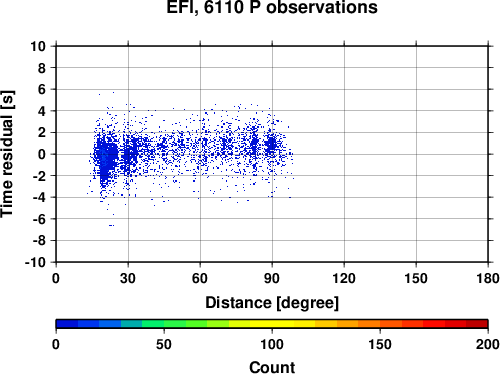Click the dark blue colorbar segment at 0
500x374 pixels.
(67, 324)
